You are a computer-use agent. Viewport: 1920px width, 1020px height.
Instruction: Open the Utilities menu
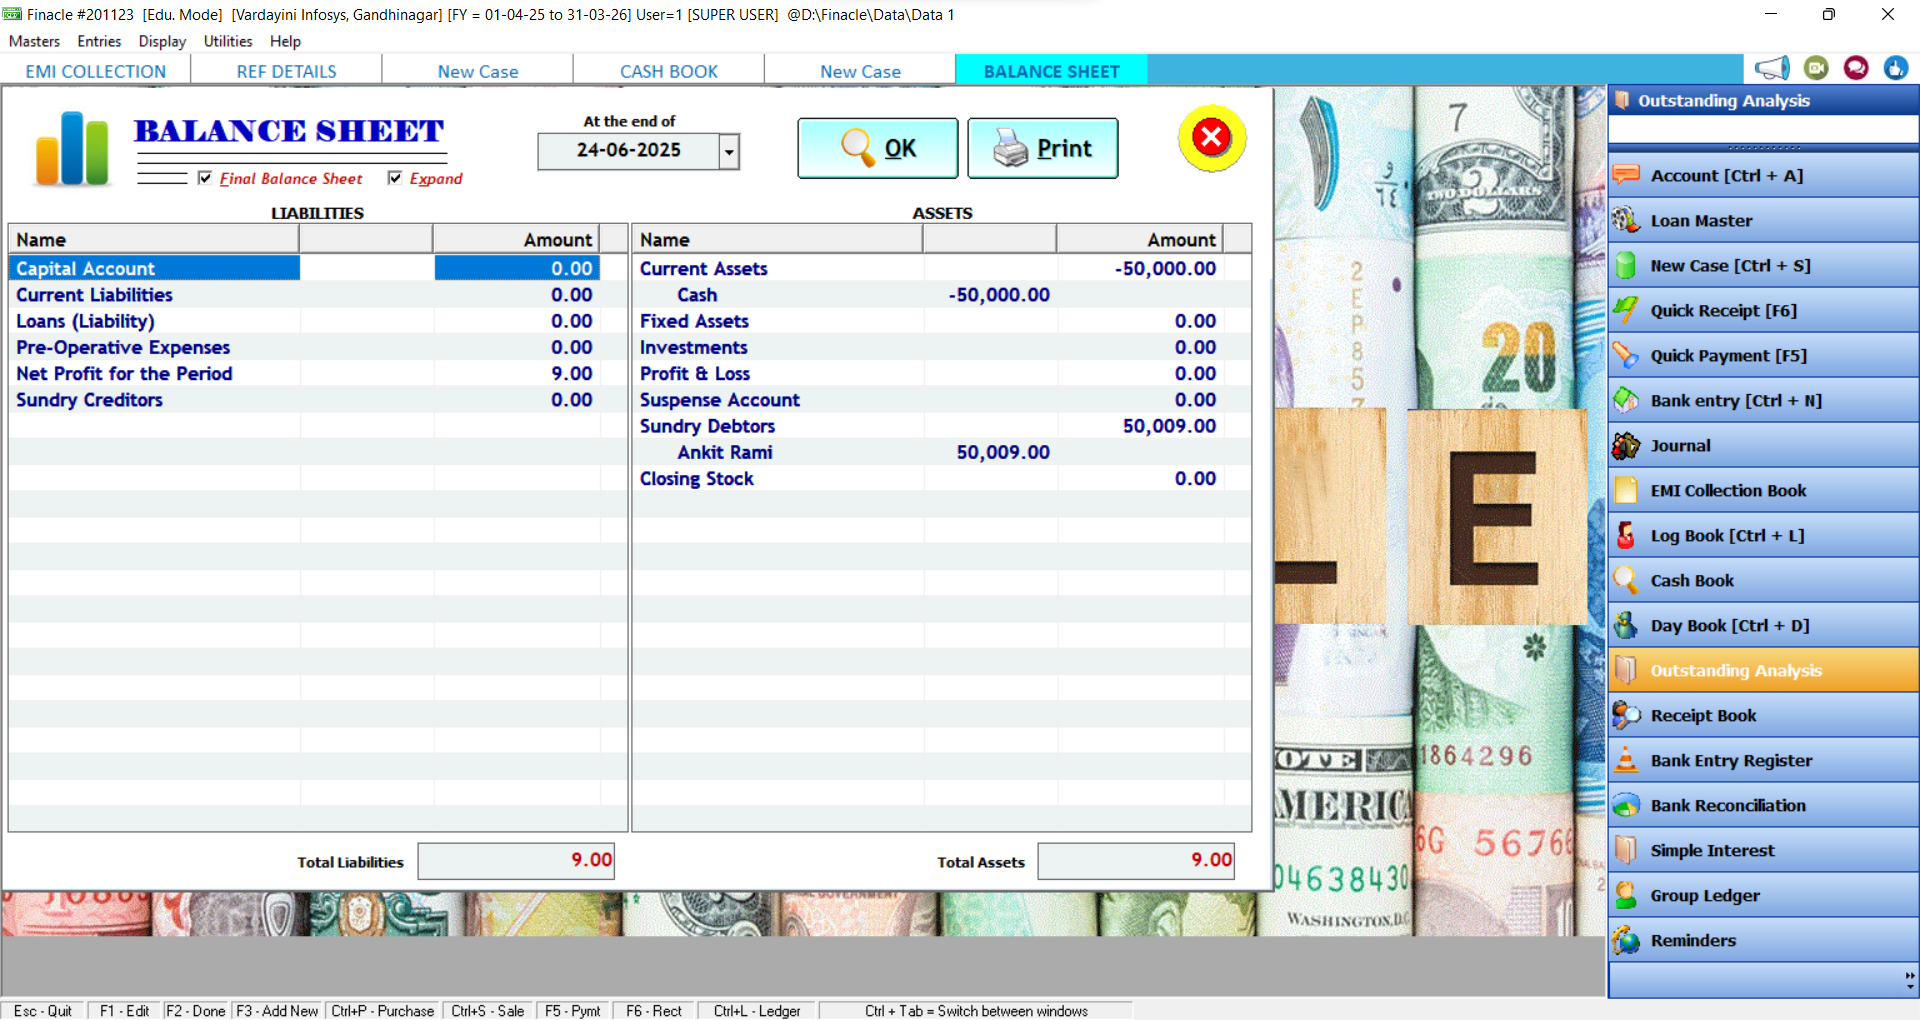(227, 41)
